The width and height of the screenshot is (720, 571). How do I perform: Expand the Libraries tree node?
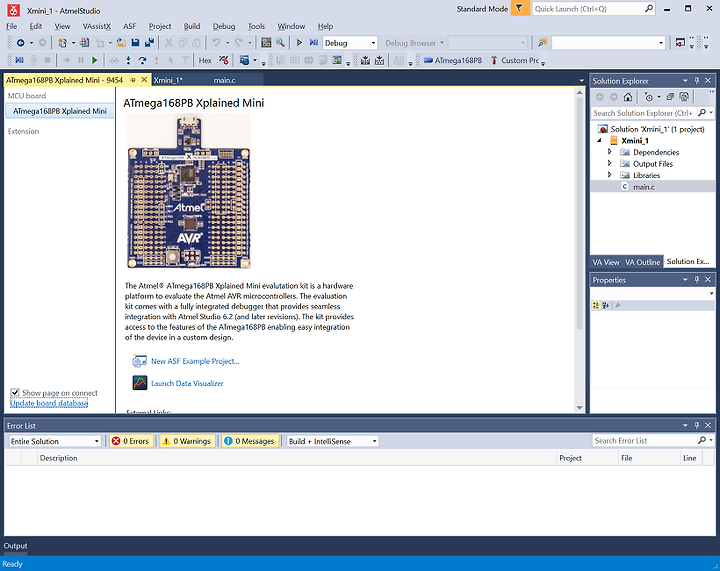click(x=609, y=175)
